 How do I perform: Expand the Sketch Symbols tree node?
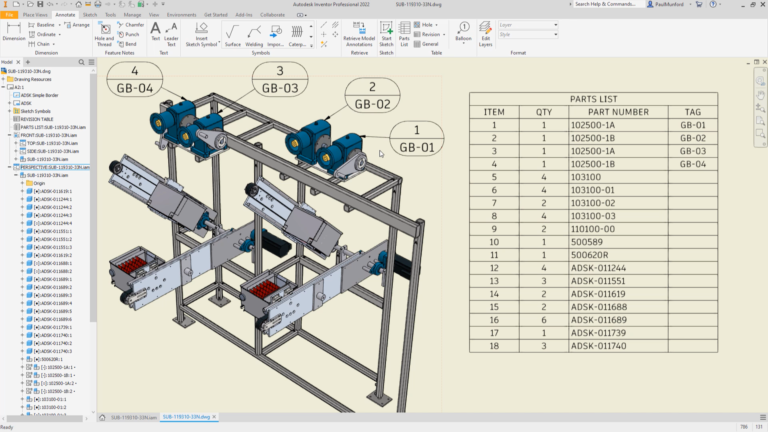tap(9, 111)
